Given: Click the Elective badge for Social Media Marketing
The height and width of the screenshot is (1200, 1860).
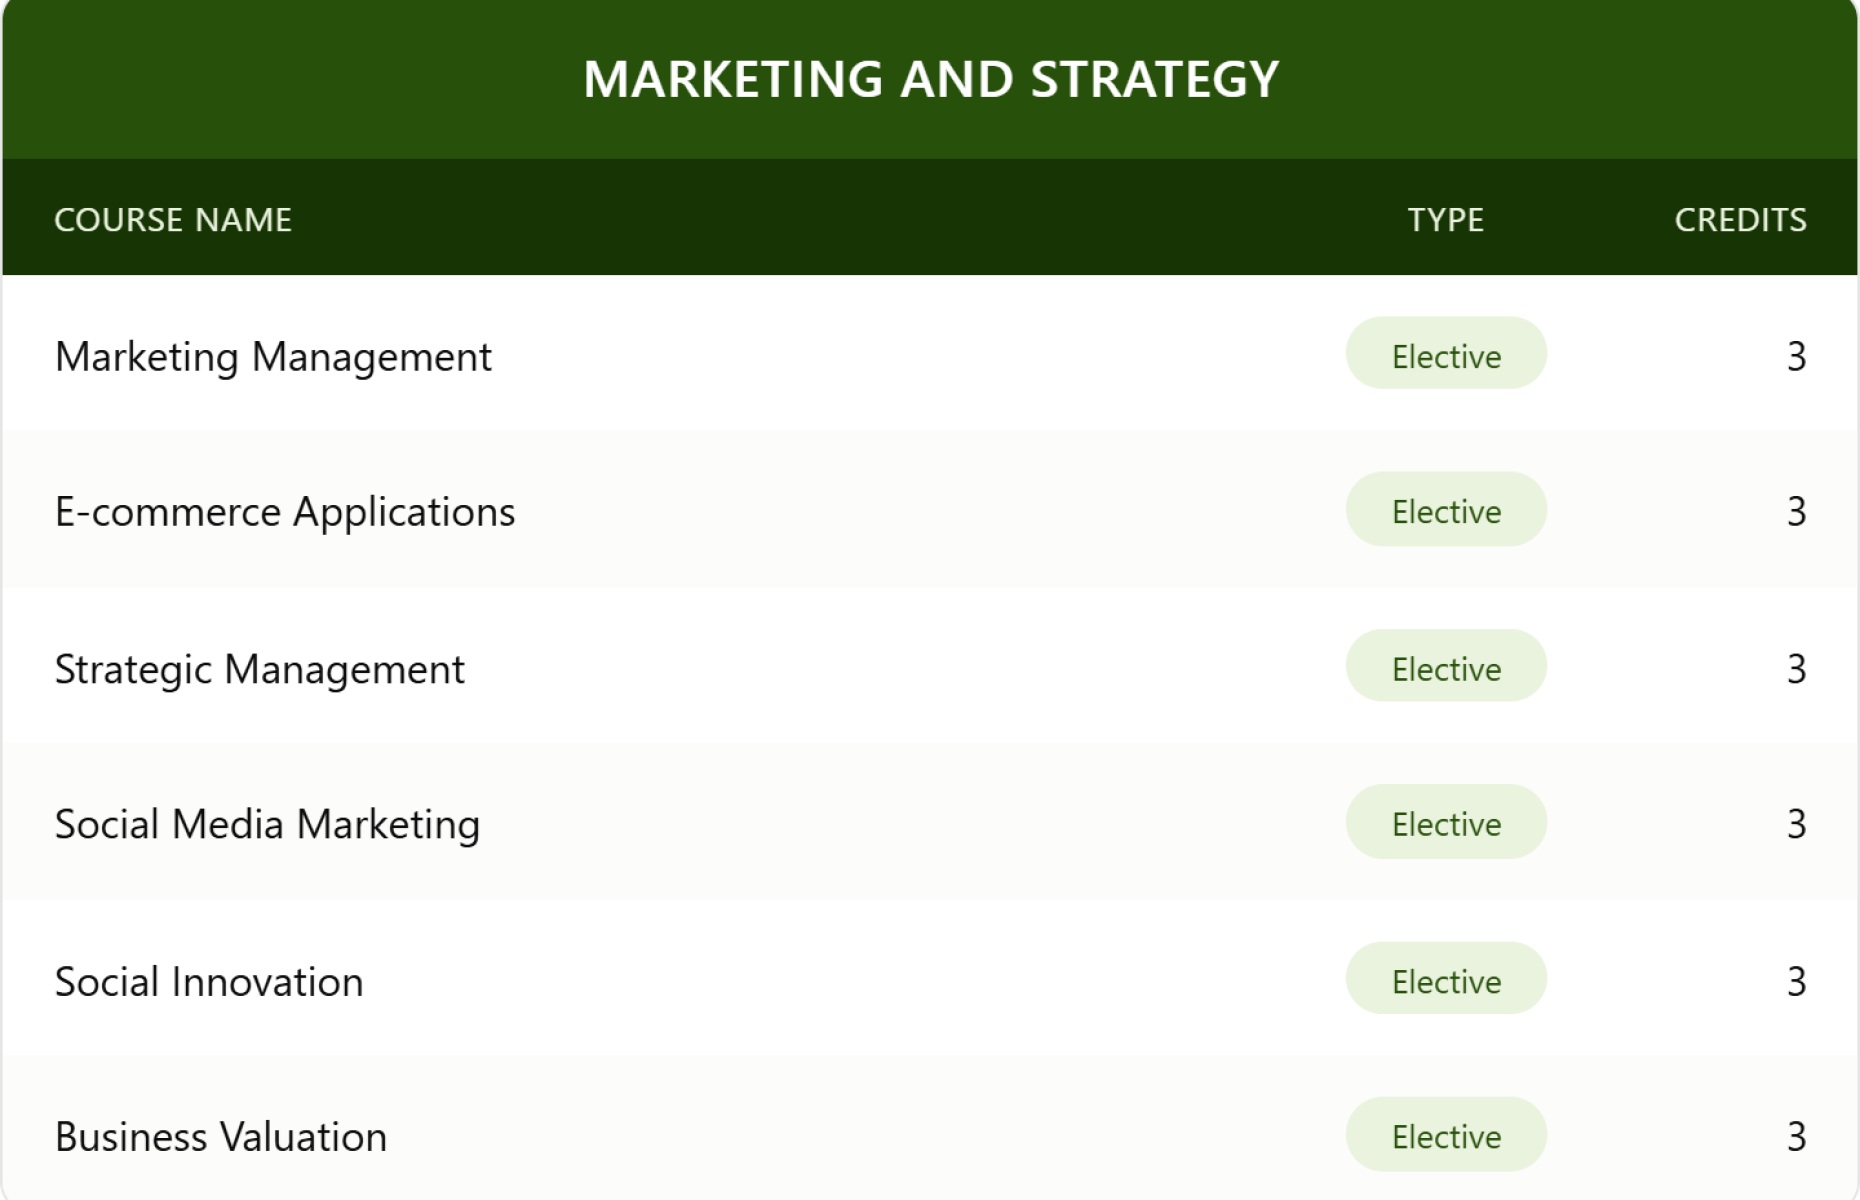Looking at the screenshot, I should 1446,822.
